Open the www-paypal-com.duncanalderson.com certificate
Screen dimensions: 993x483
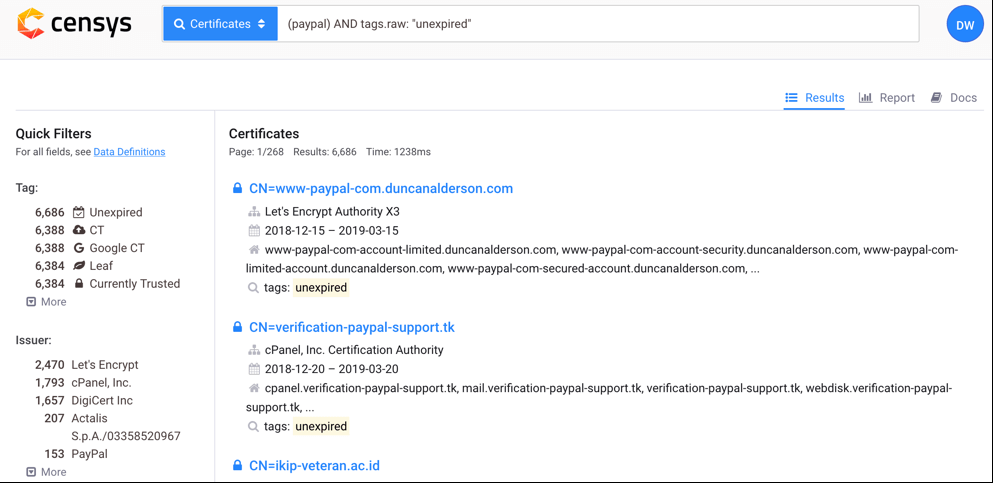380,188
